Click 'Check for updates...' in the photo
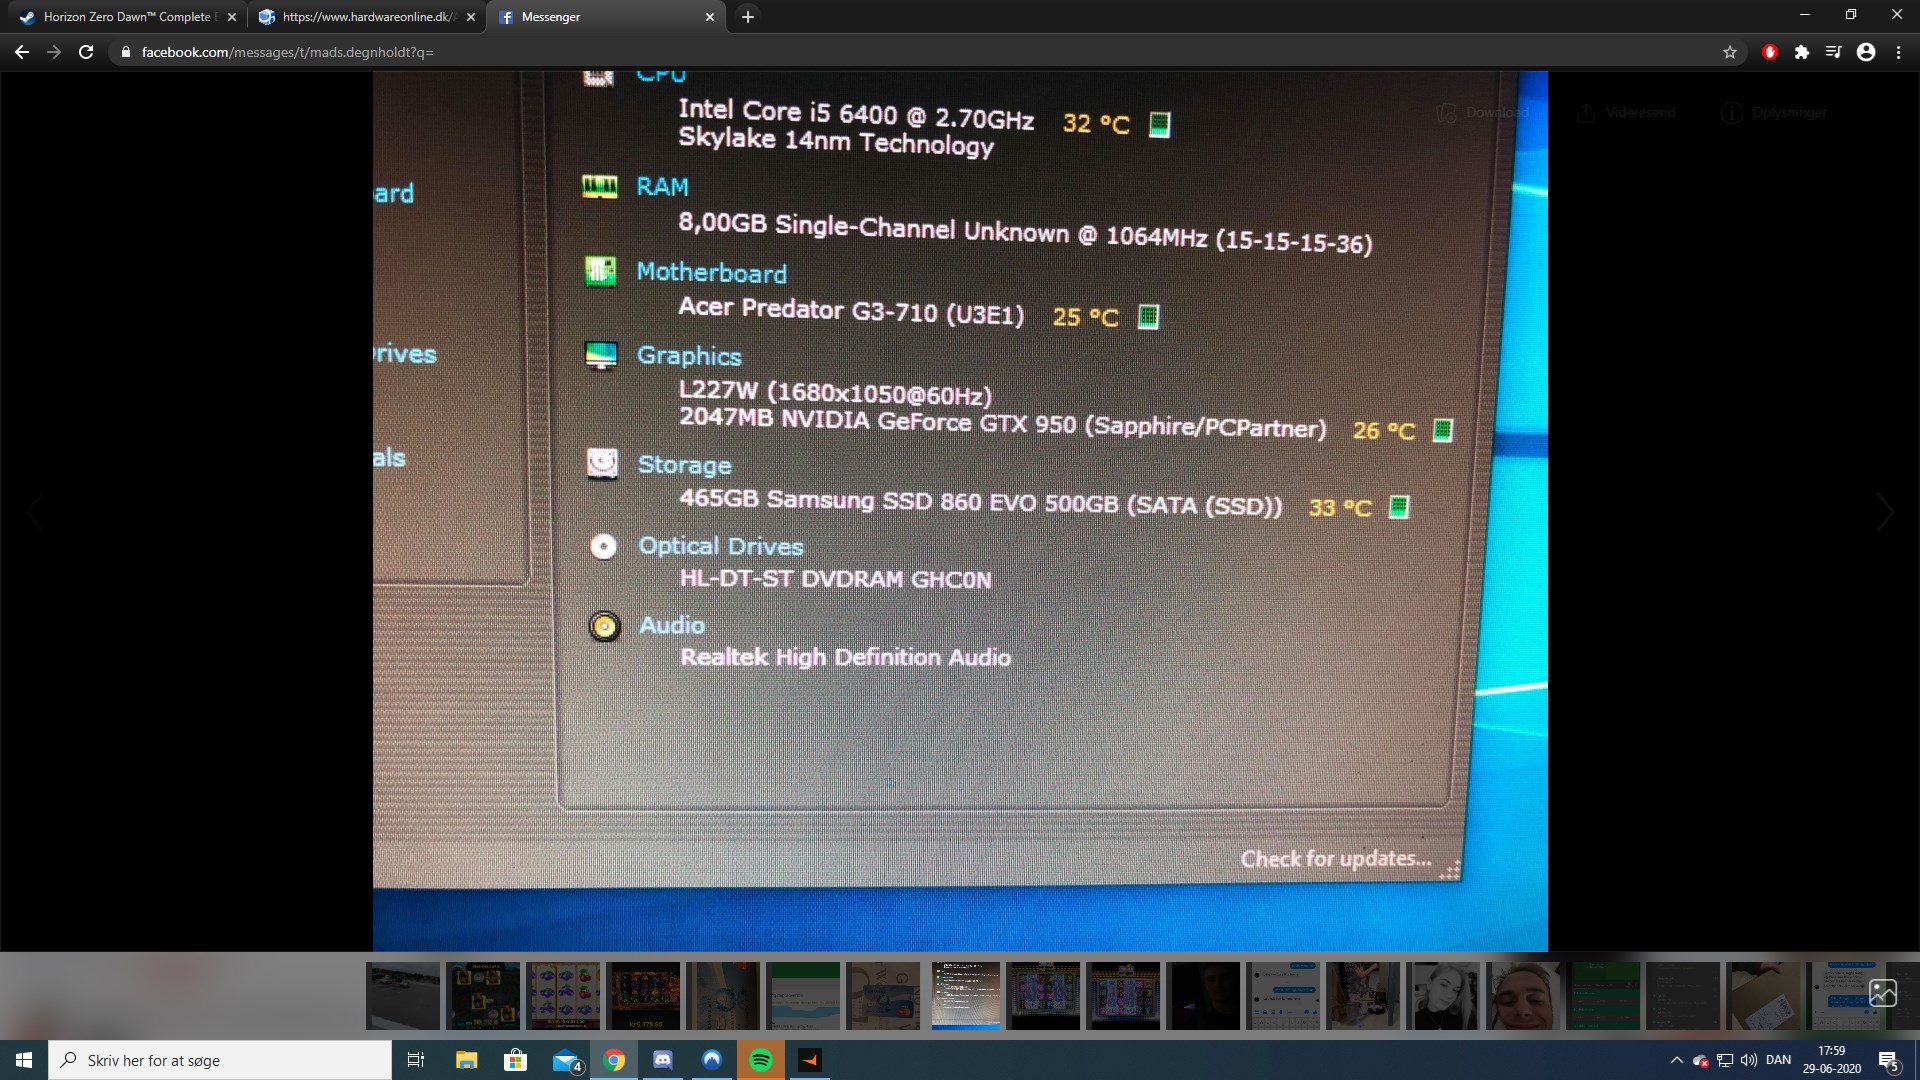The width and height of the screenshot is (1920, 1080). (x=1336, y=859)
